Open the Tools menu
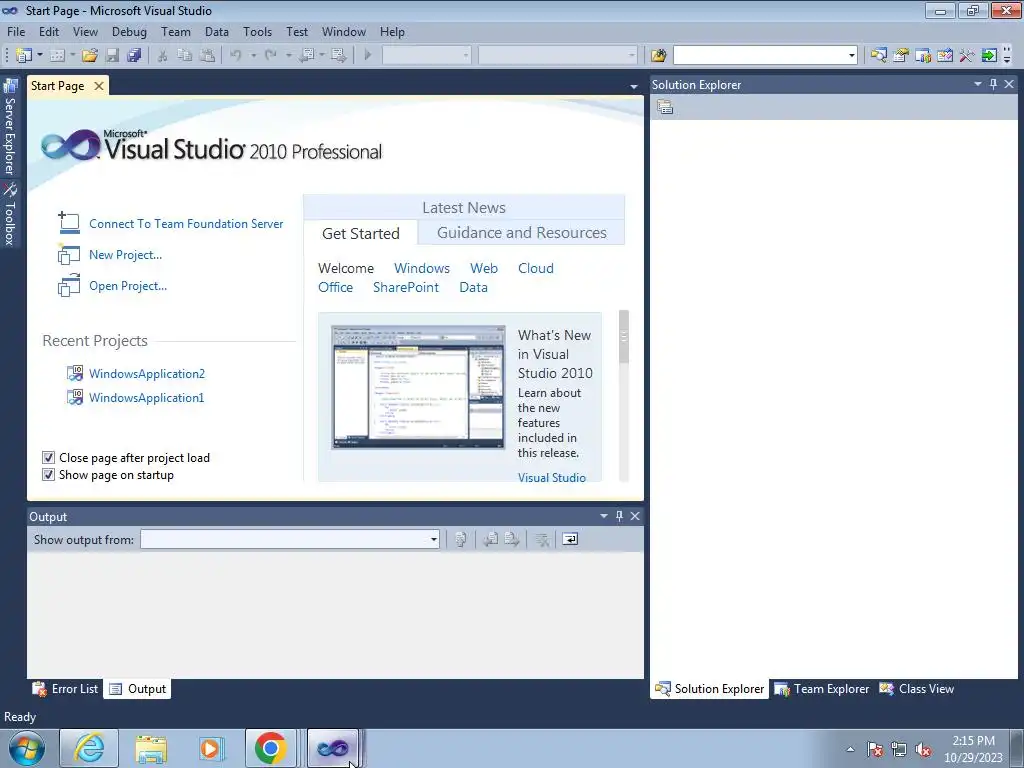Screen dimensions: 1024x768 [257, 31]
